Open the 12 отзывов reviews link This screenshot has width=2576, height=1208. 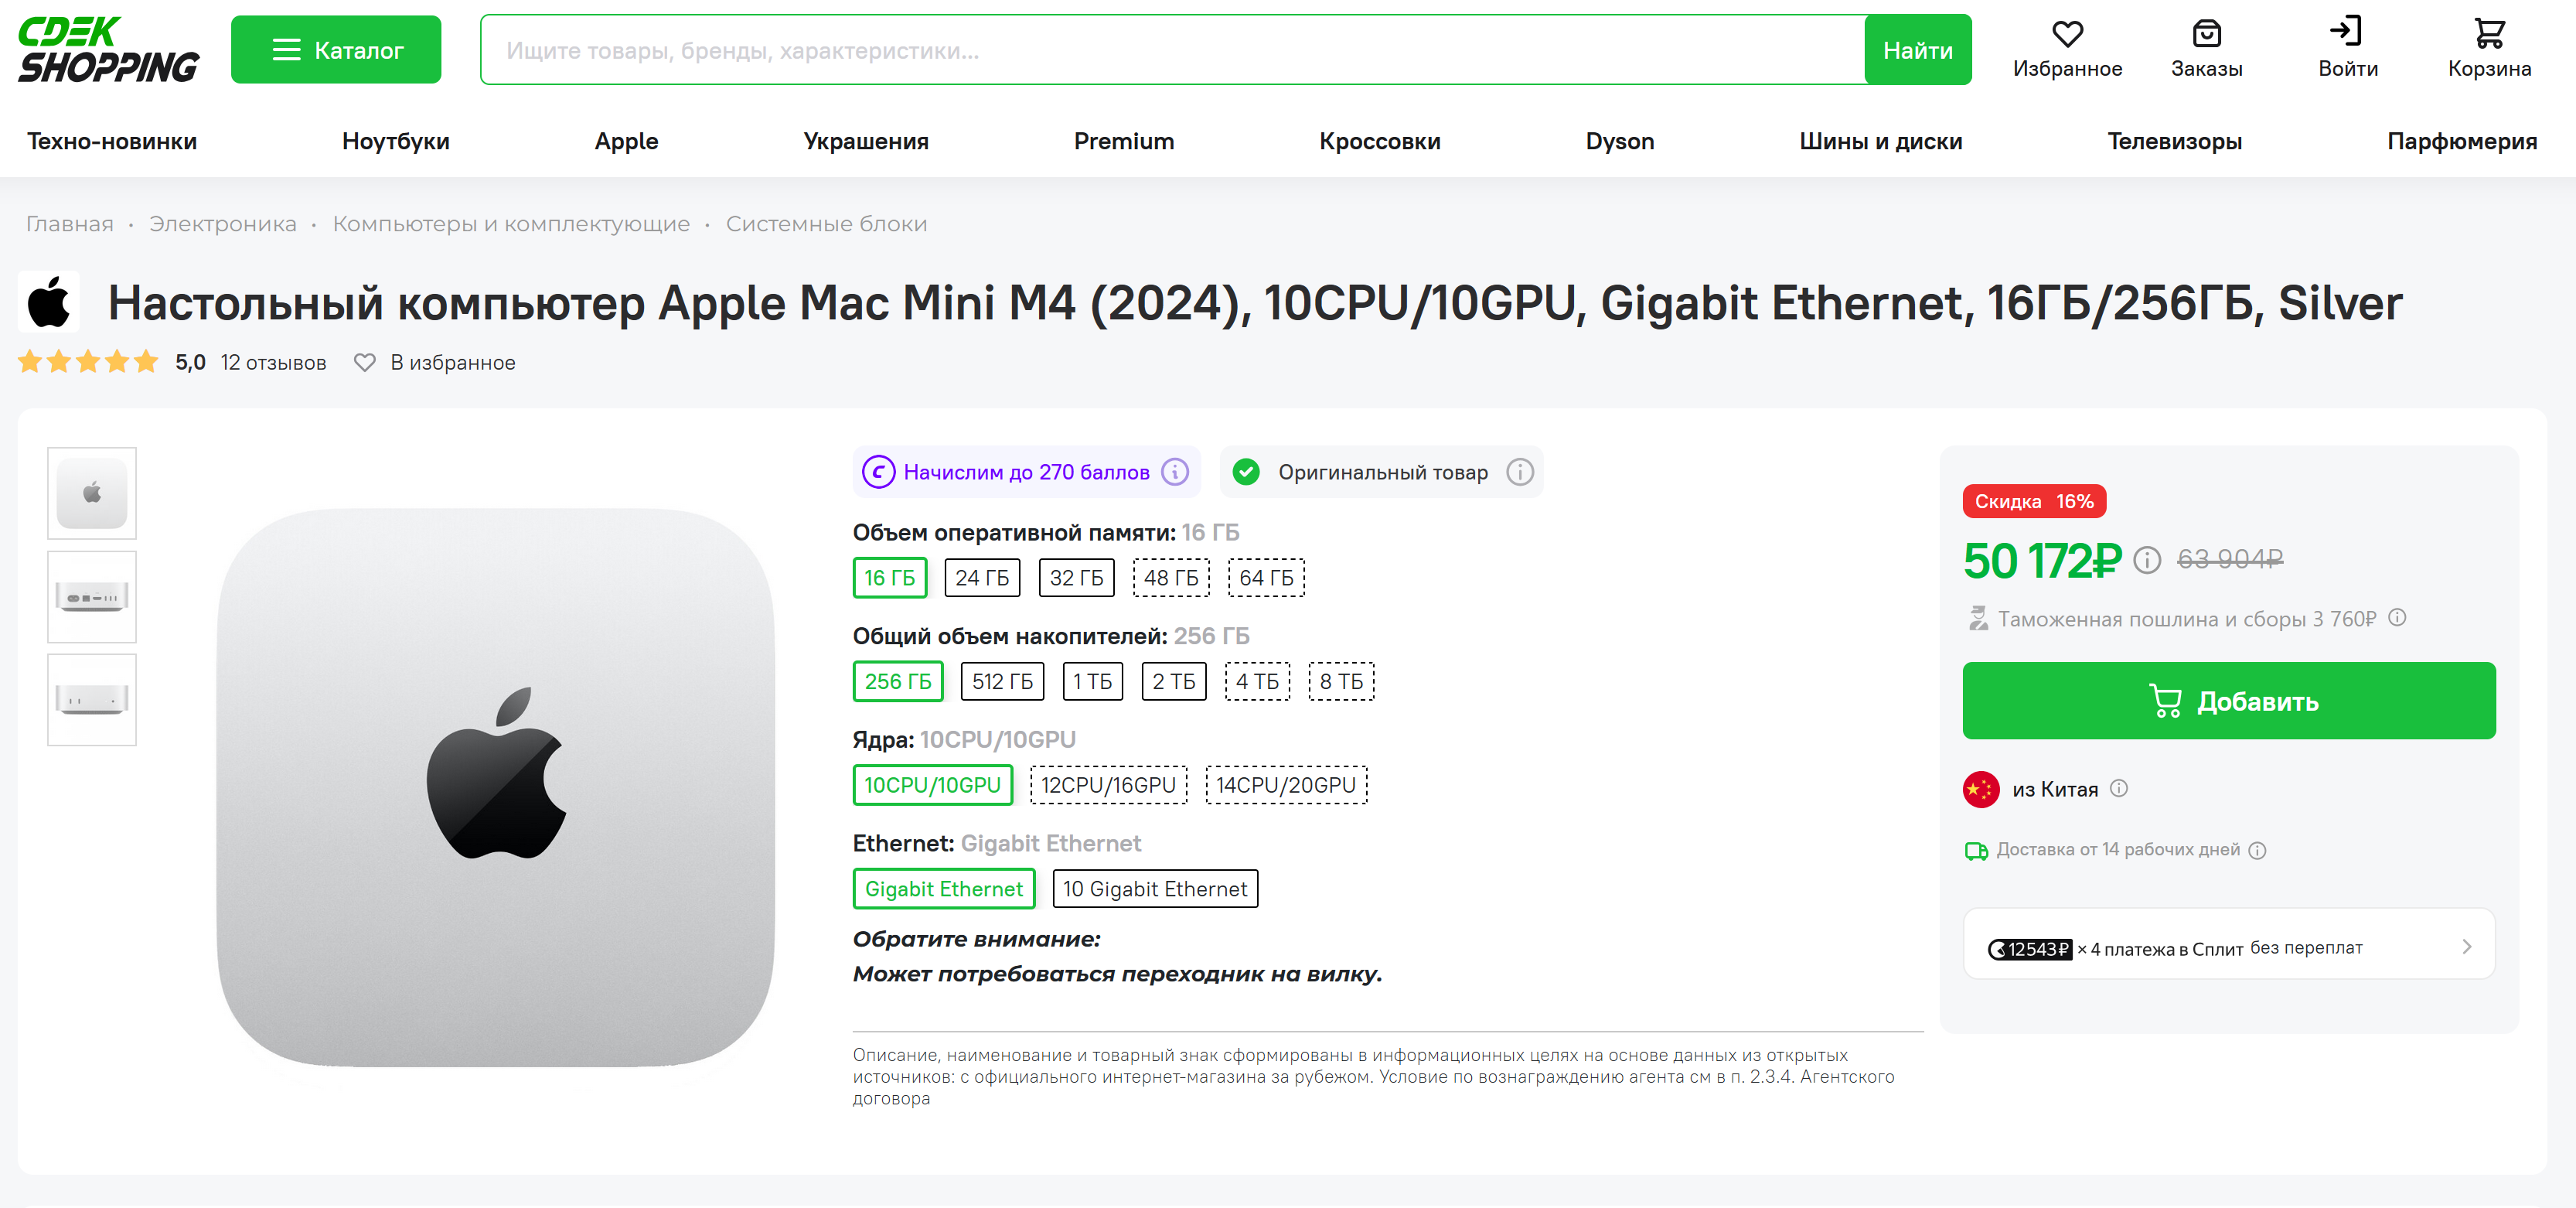(x=273, y=362)
